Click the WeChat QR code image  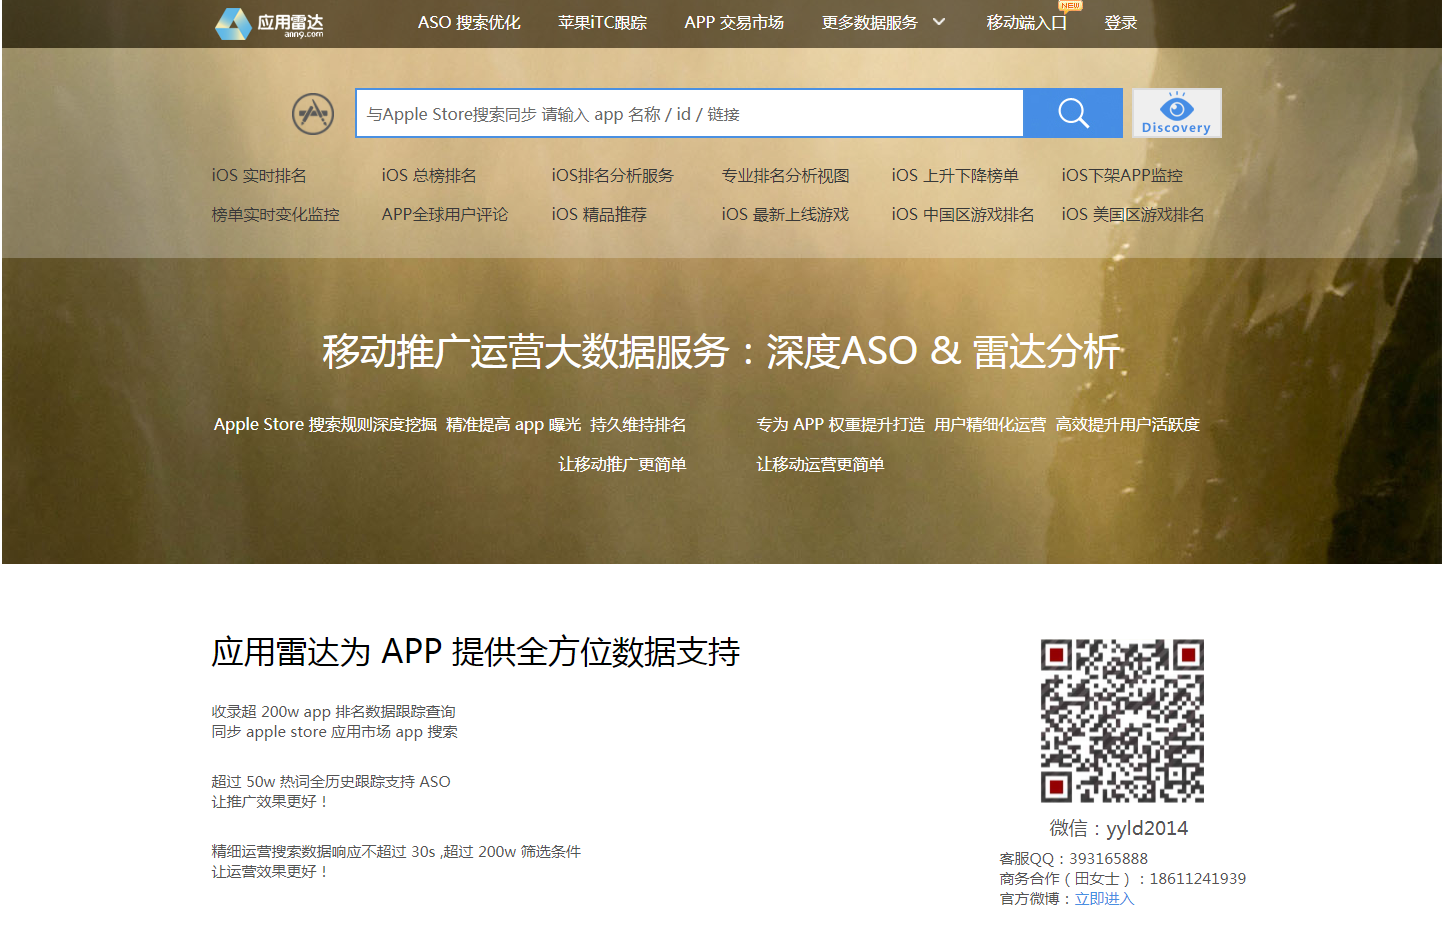1123,719
